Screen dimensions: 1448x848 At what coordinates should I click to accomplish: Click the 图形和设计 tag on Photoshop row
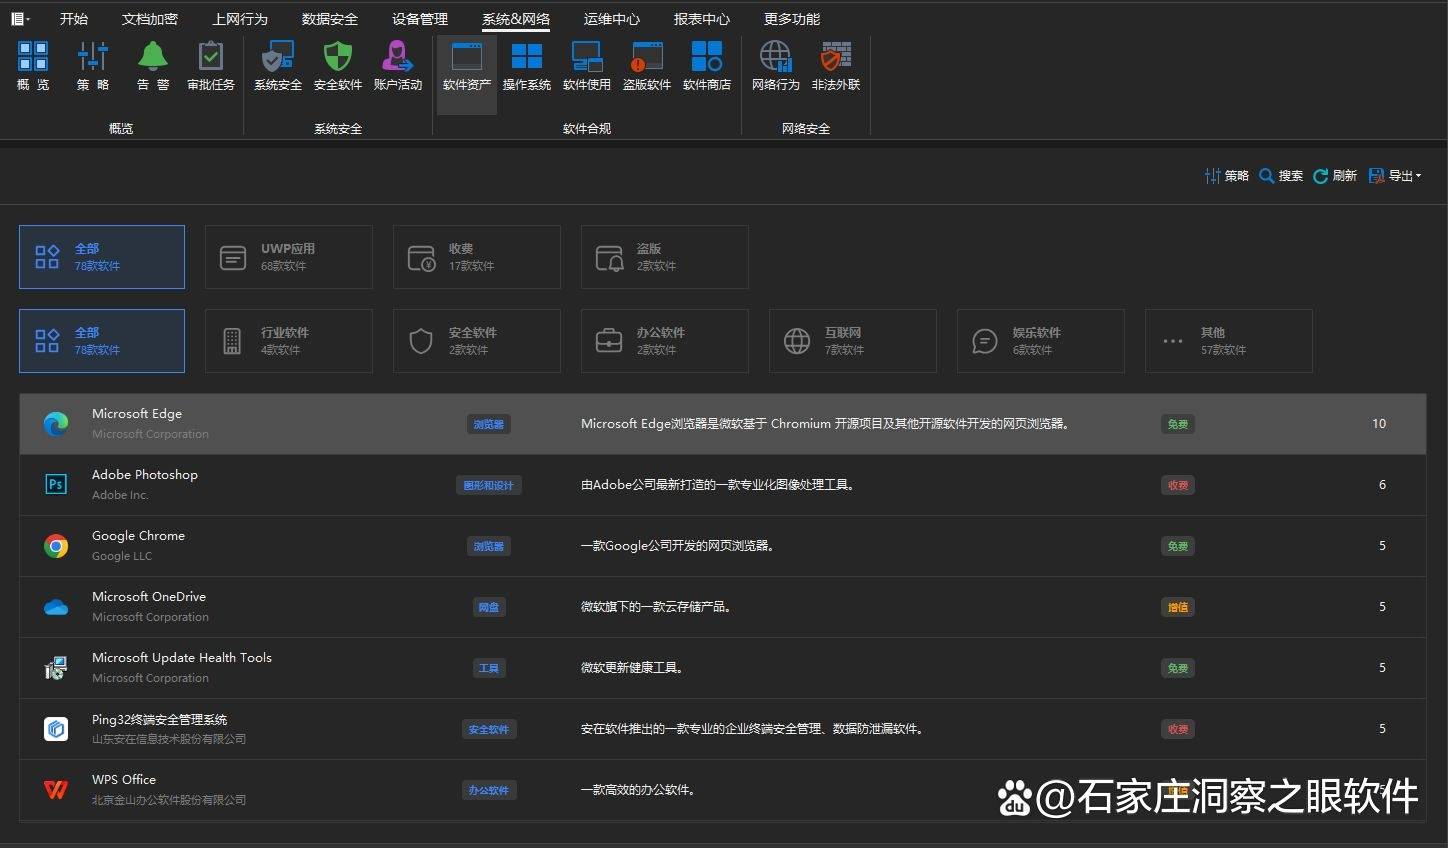489,485
